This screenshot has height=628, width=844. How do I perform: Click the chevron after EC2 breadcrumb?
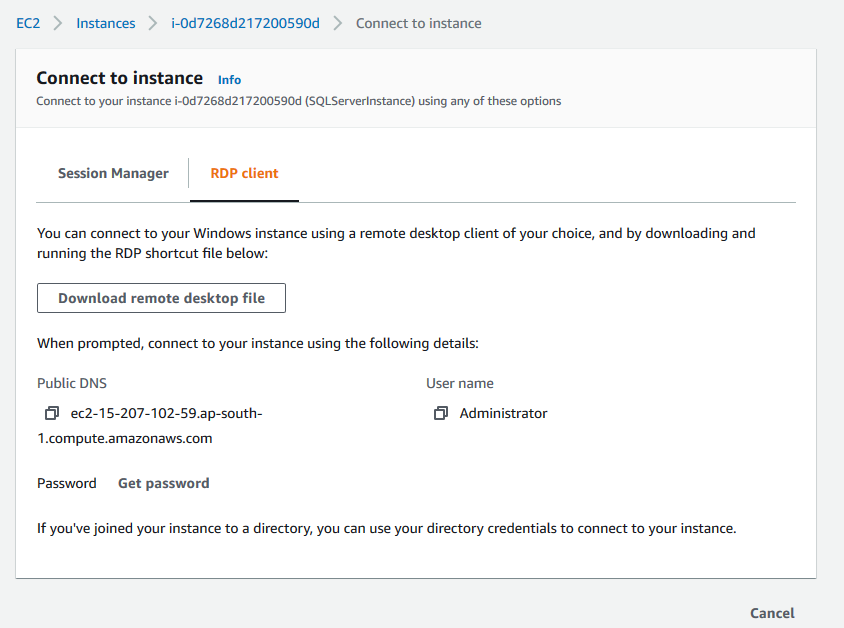[57, 23]
